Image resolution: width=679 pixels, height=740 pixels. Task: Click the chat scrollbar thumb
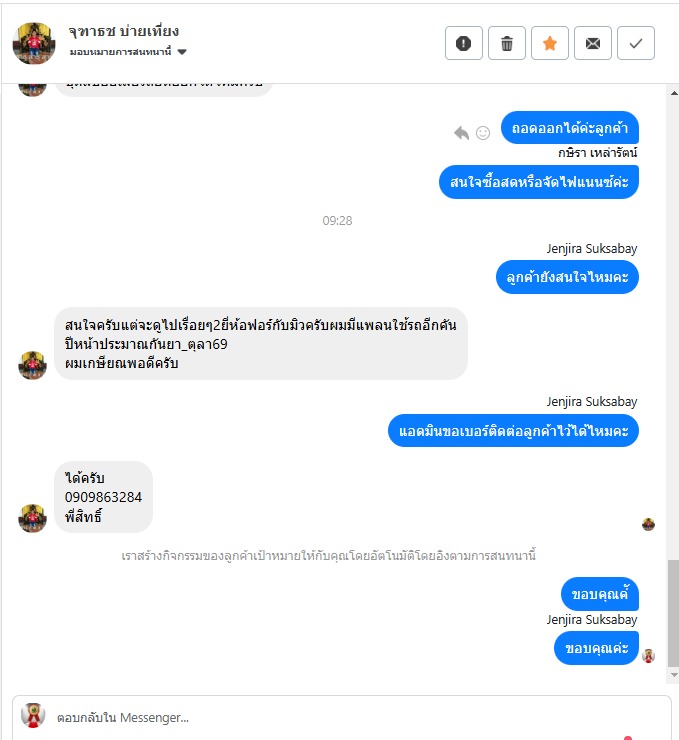[673, 613]
